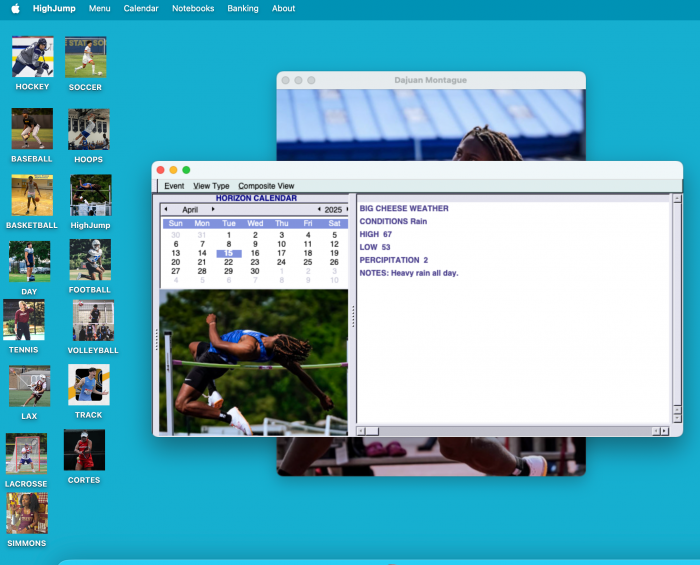The image size is (700, 565).
Task: Select April 22 in calendar
Action: coord(229,262)
